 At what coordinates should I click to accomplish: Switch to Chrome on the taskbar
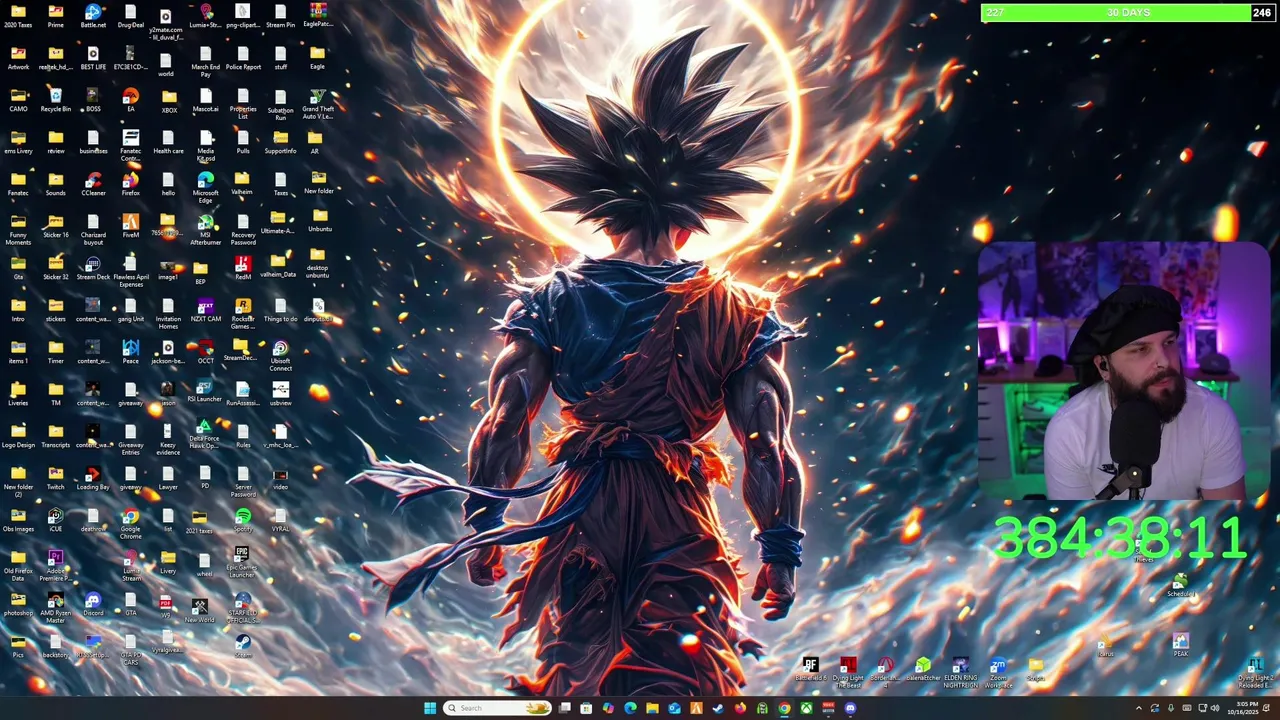click(x=784, y=708)
